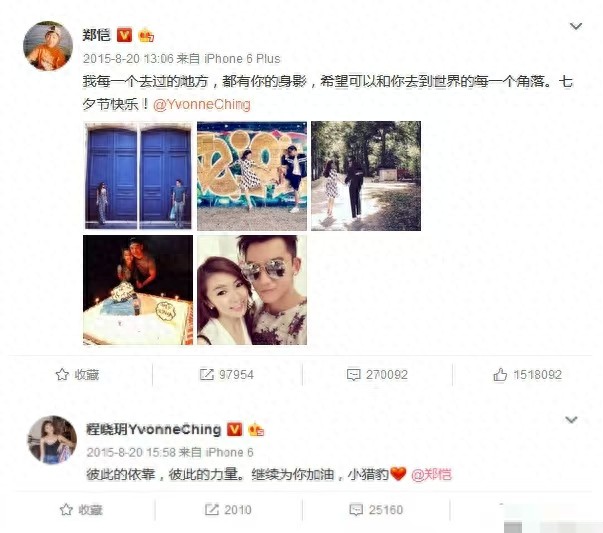Click the membership crown badge beside 郑恺
Screen dimensions: 603x533
[146, 35]
